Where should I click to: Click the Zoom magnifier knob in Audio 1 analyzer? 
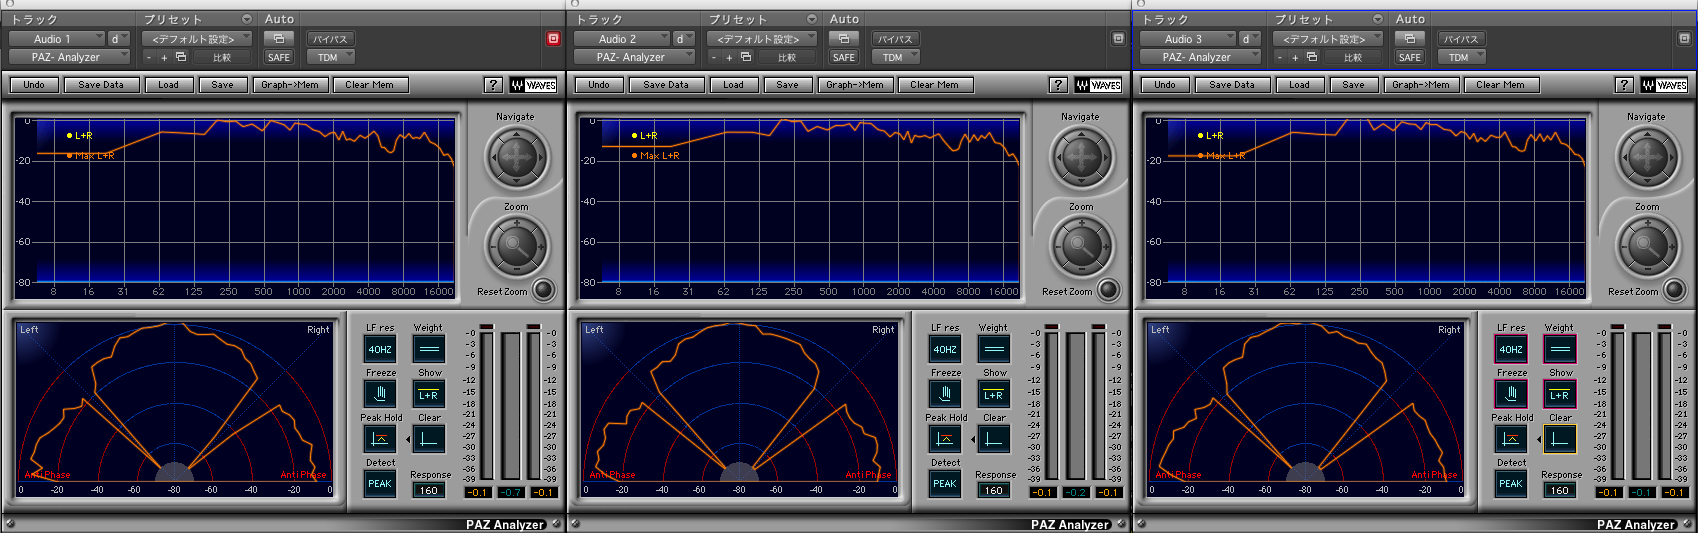[x=516, y=245]
